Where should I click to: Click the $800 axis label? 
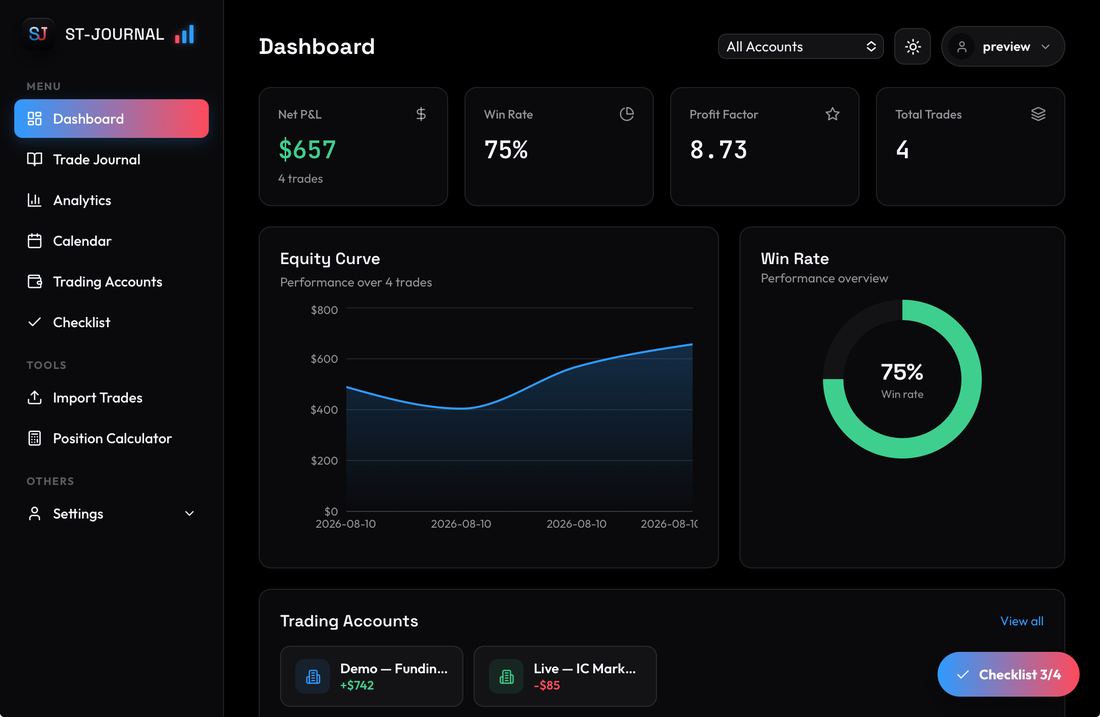click(x=324, y=309)
